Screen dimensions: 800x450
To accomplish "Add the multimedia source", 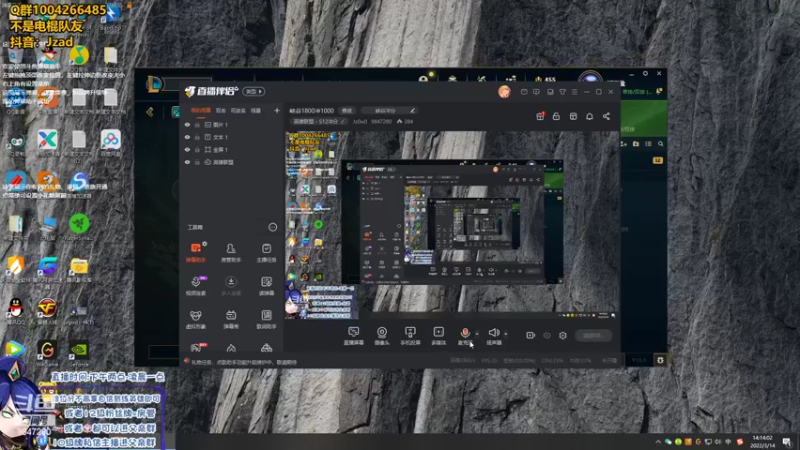I will click(438, 336).
